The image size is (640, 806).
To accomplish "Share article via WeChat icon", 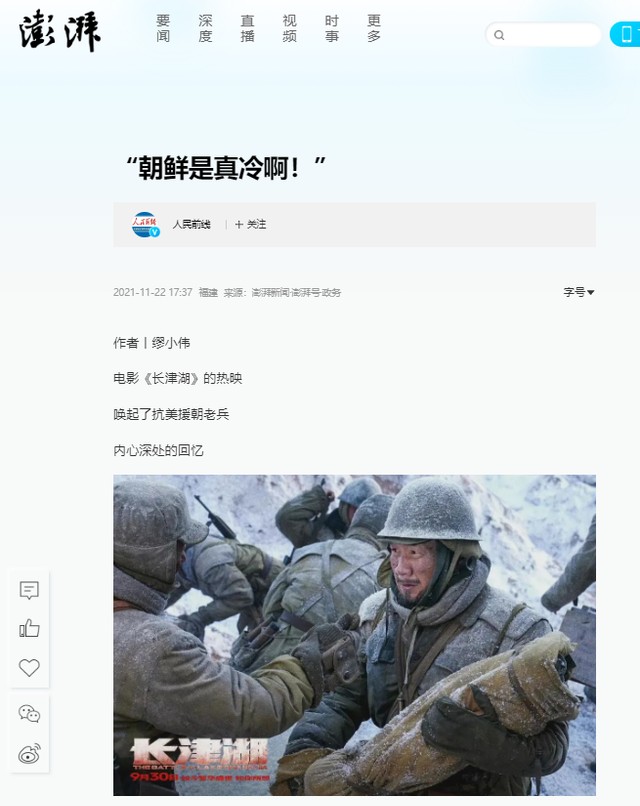I will tap(29, 714).
